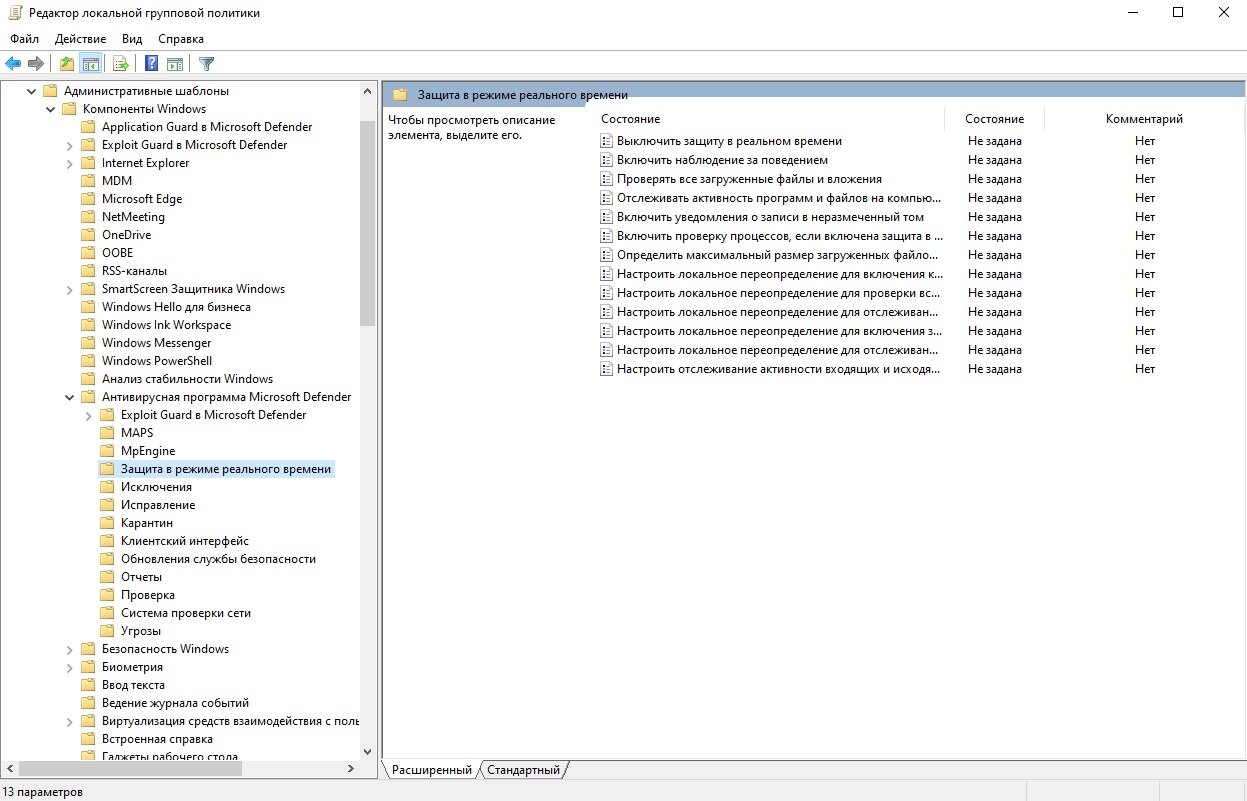The image size is (1247, 801).
Task: Click the folder icon of Microsoft Edge
Action: click(89, 199)
